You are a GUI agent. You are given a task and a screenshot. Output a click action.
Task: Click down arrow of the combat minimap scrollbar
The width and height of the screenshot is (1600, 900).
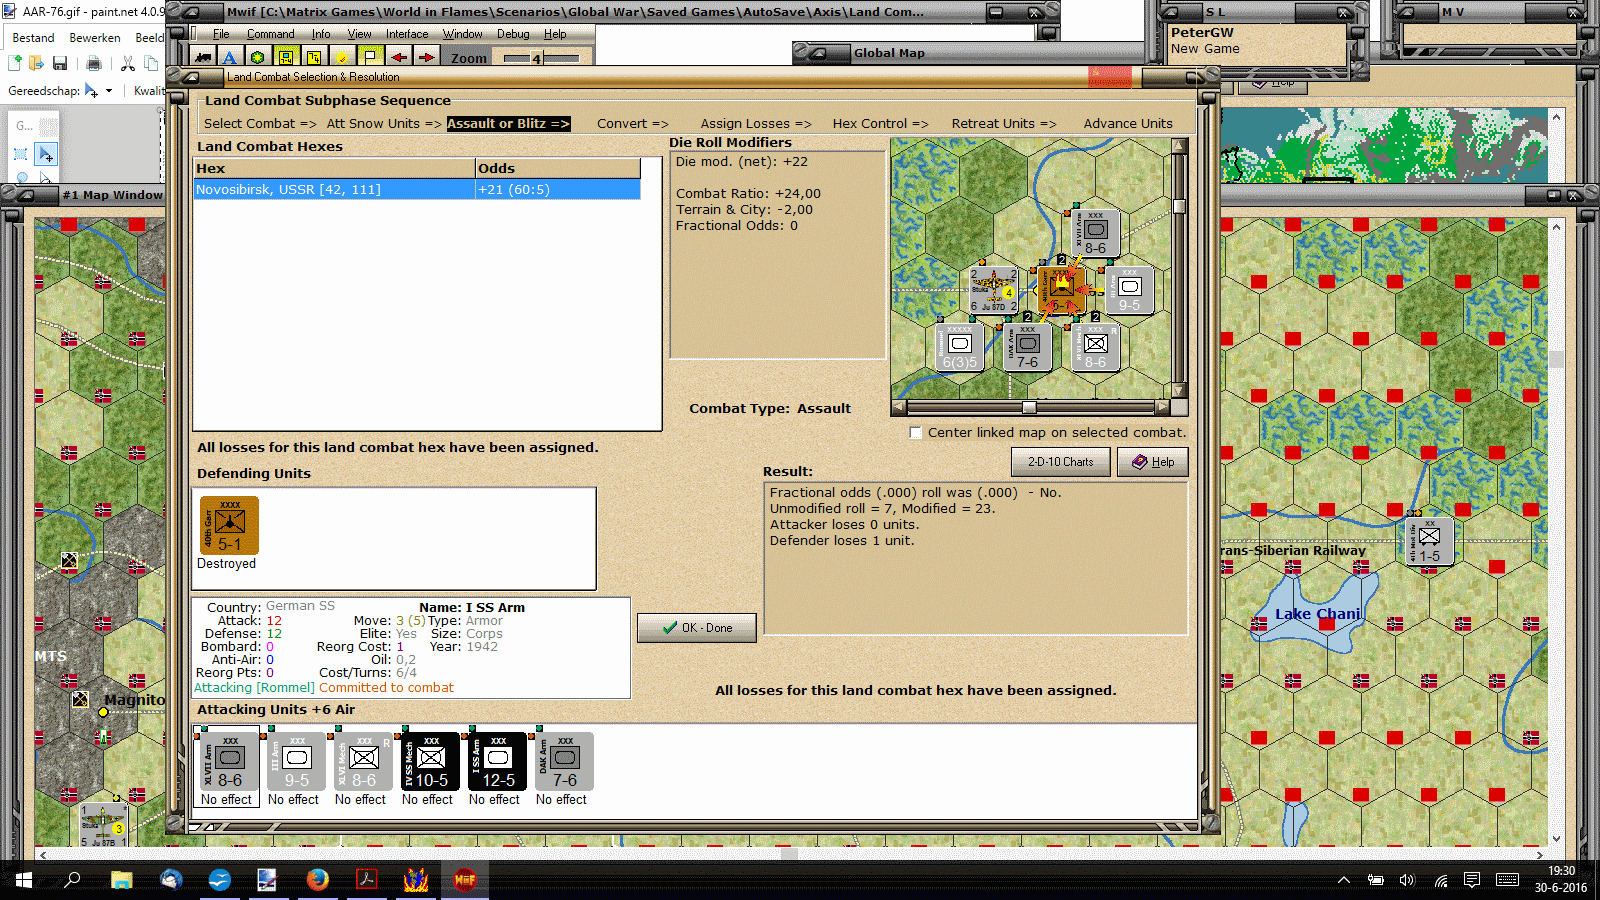point(1179,391)
